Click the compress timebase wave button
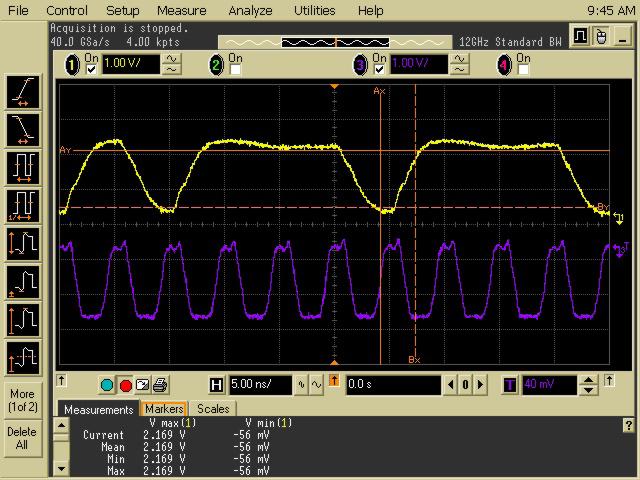 [301, 385]
